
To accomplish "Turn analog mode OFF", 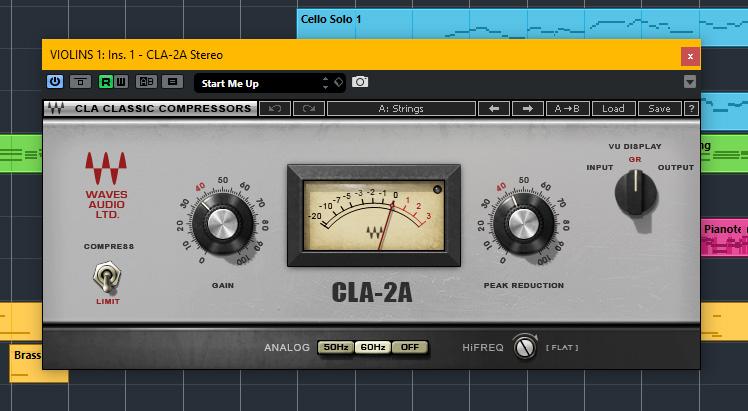I will [410, 347].
